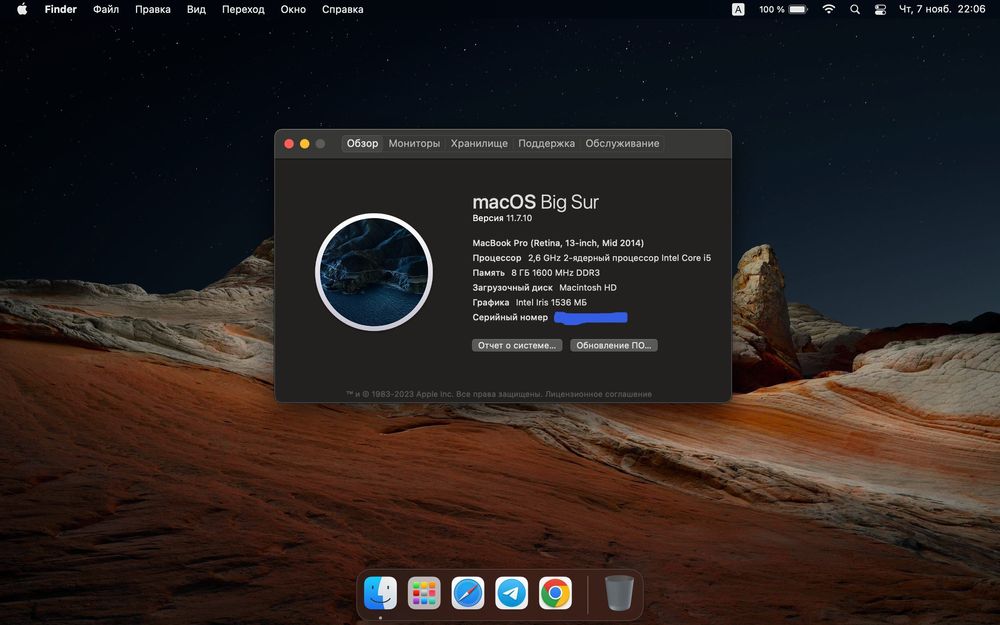Open the Файл menu

coord(106,9)
